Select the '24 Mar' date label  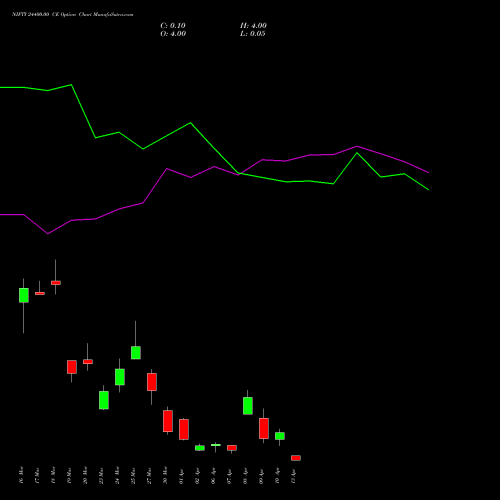117,475
